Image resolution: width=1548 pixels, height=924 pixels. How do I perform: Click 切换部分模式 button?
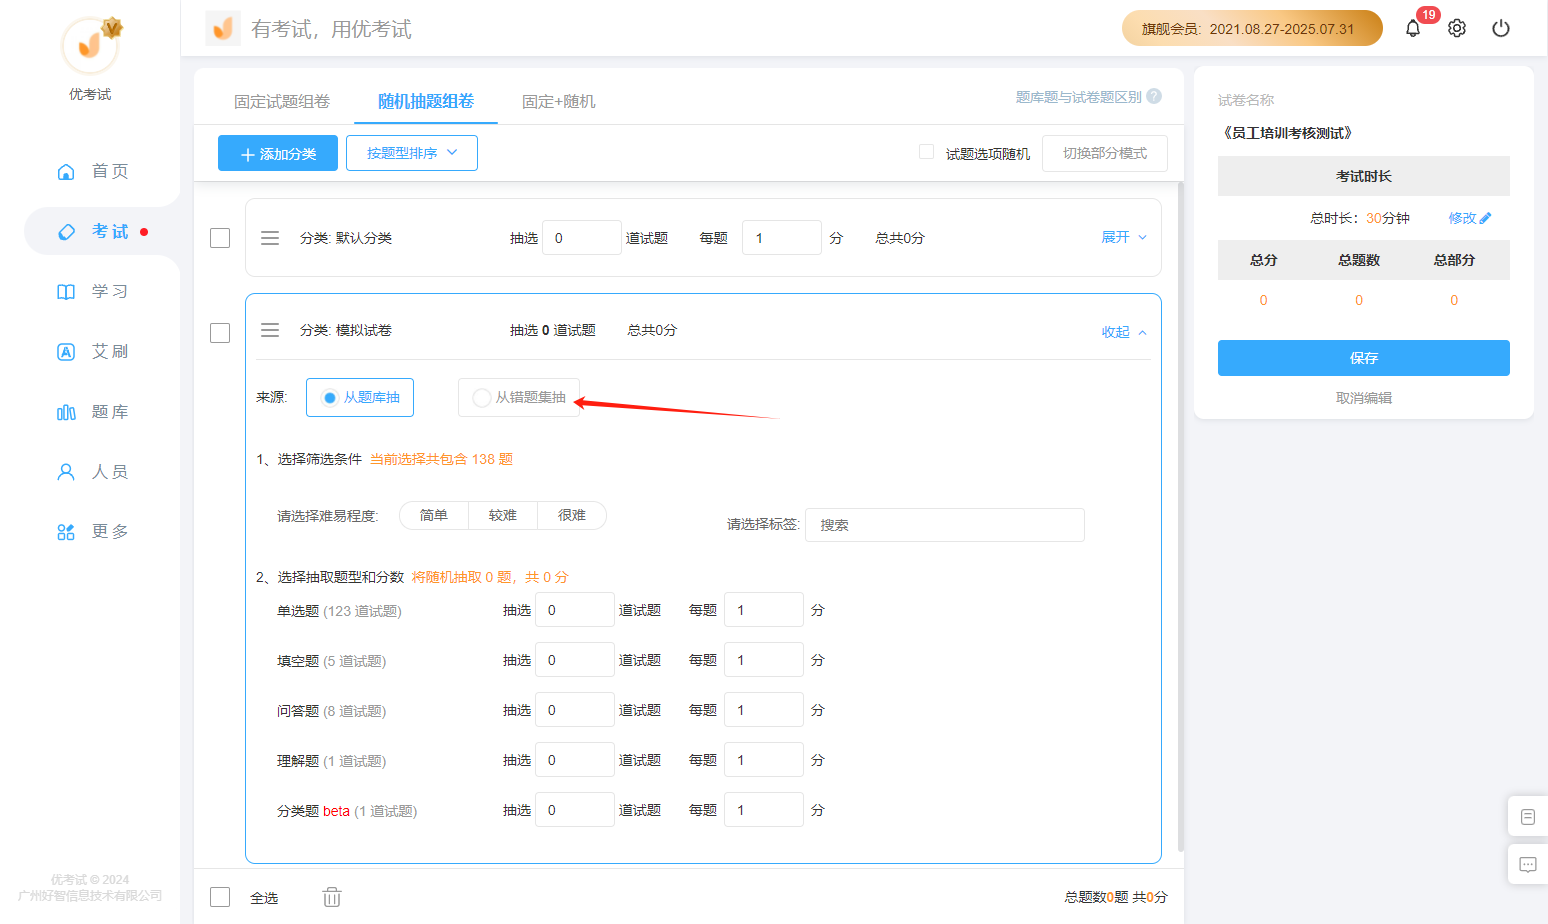click(1105, 153)
